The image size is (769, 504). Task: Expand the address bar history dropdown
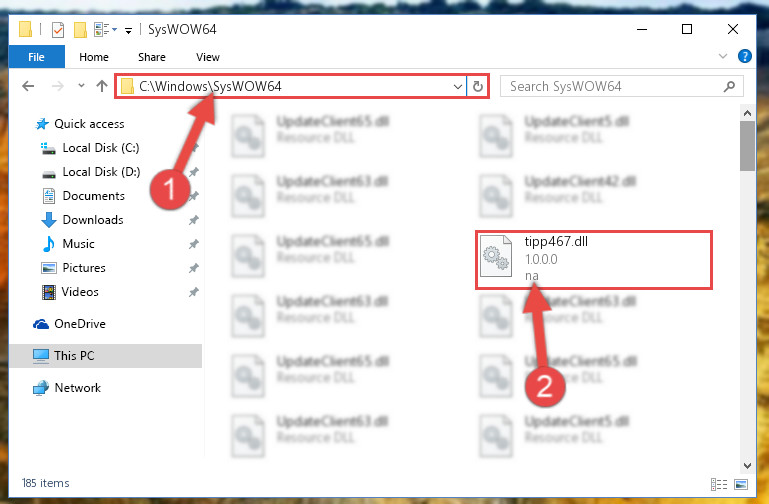458,87
